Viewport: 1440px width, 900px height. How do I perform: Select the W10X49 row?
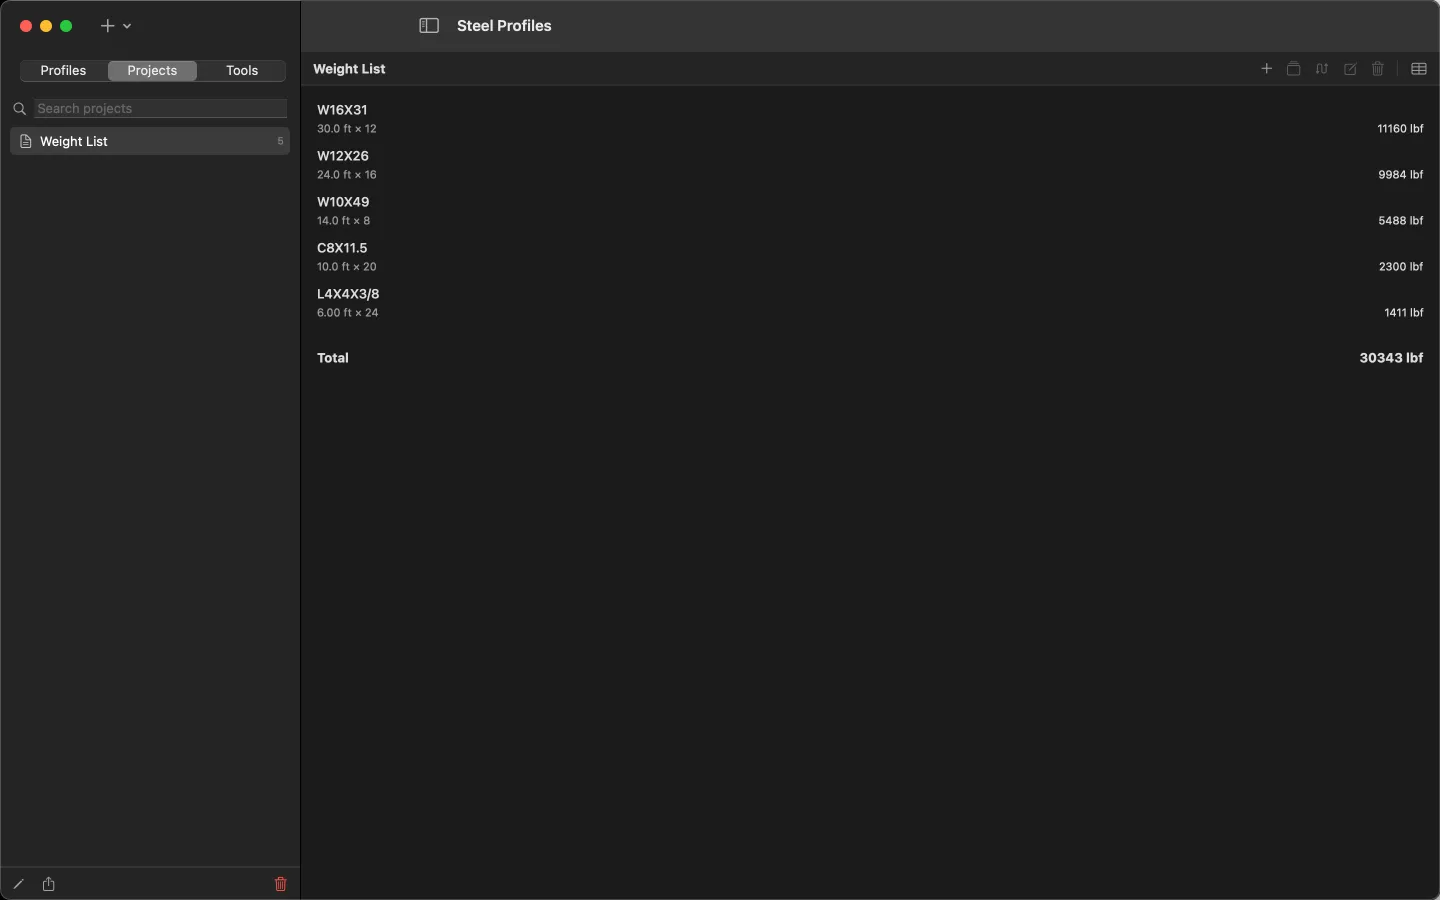coord(870,211)
